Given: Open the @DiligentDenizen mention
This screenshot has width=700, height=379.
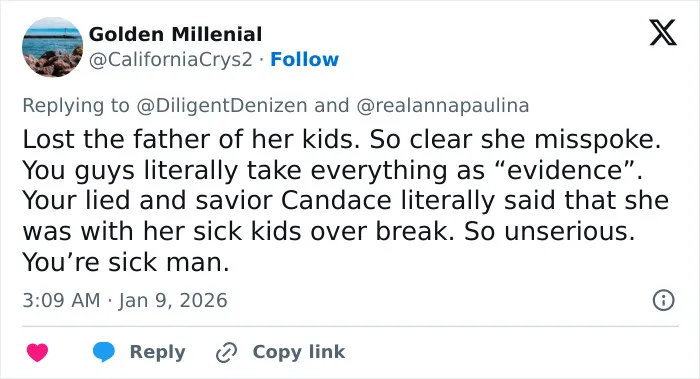Looking at the screenshot, I should click(x=221, y=106).
